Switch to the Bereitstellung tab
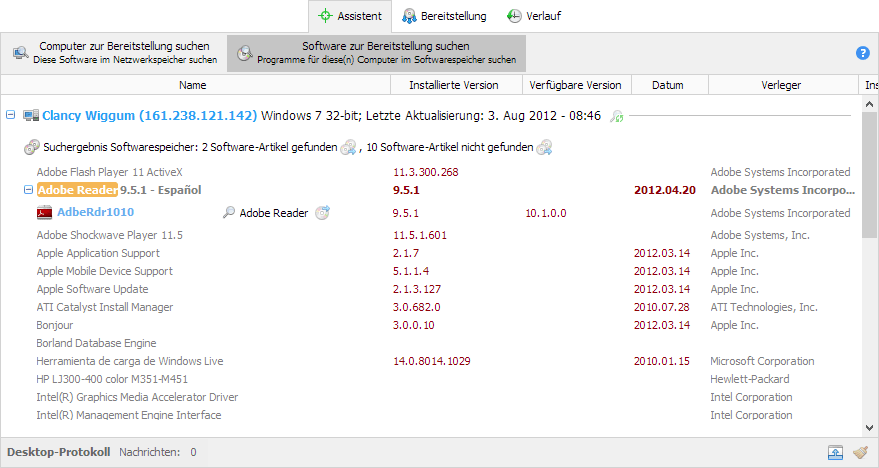 point(444,16)
